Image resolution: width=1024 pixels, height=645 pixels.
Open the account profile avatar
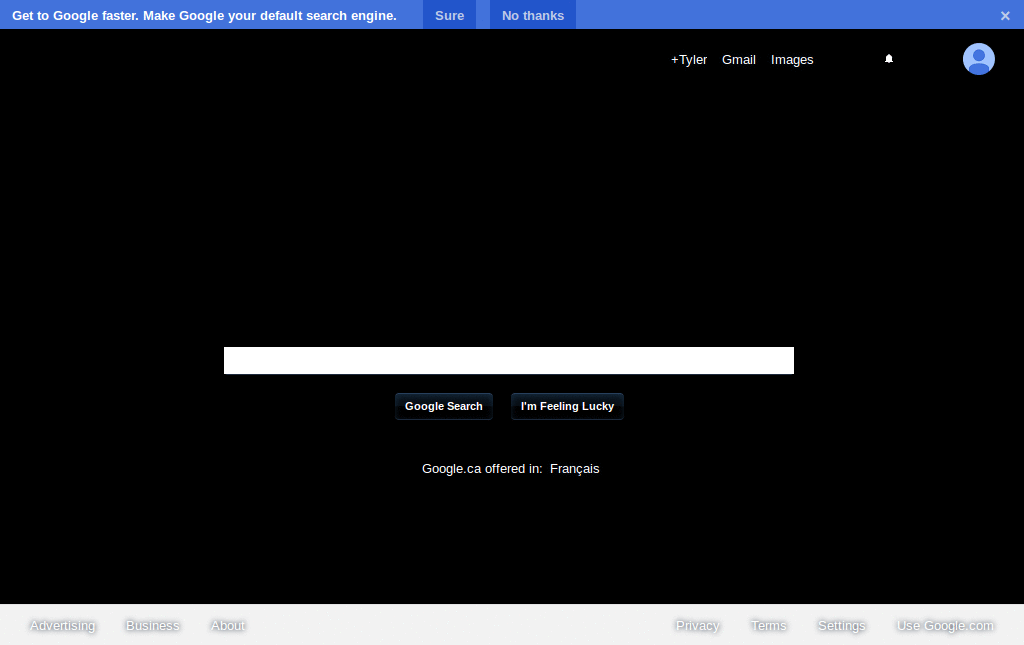978,59
